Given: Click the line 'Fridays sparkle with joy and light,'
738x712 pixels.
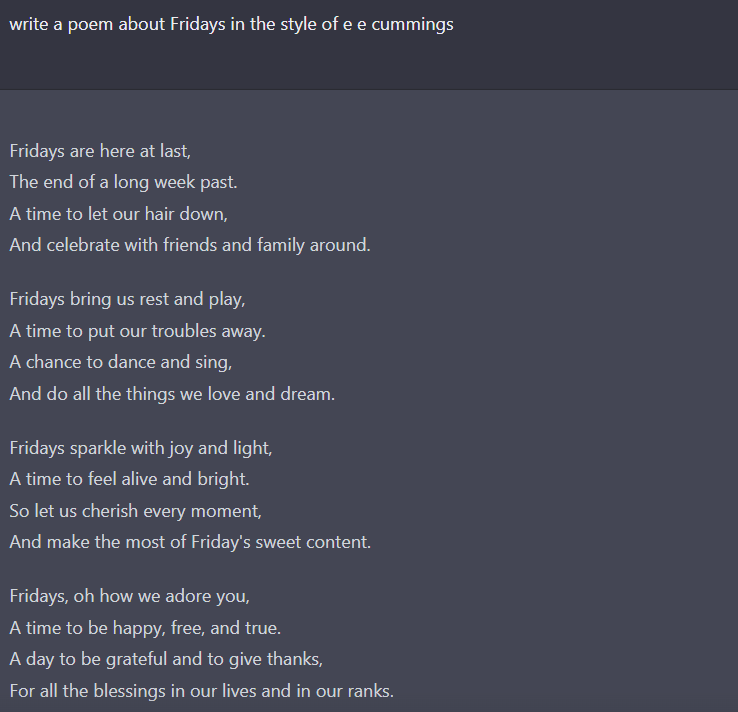Looking at the screenshot, I should coord(141,448).
